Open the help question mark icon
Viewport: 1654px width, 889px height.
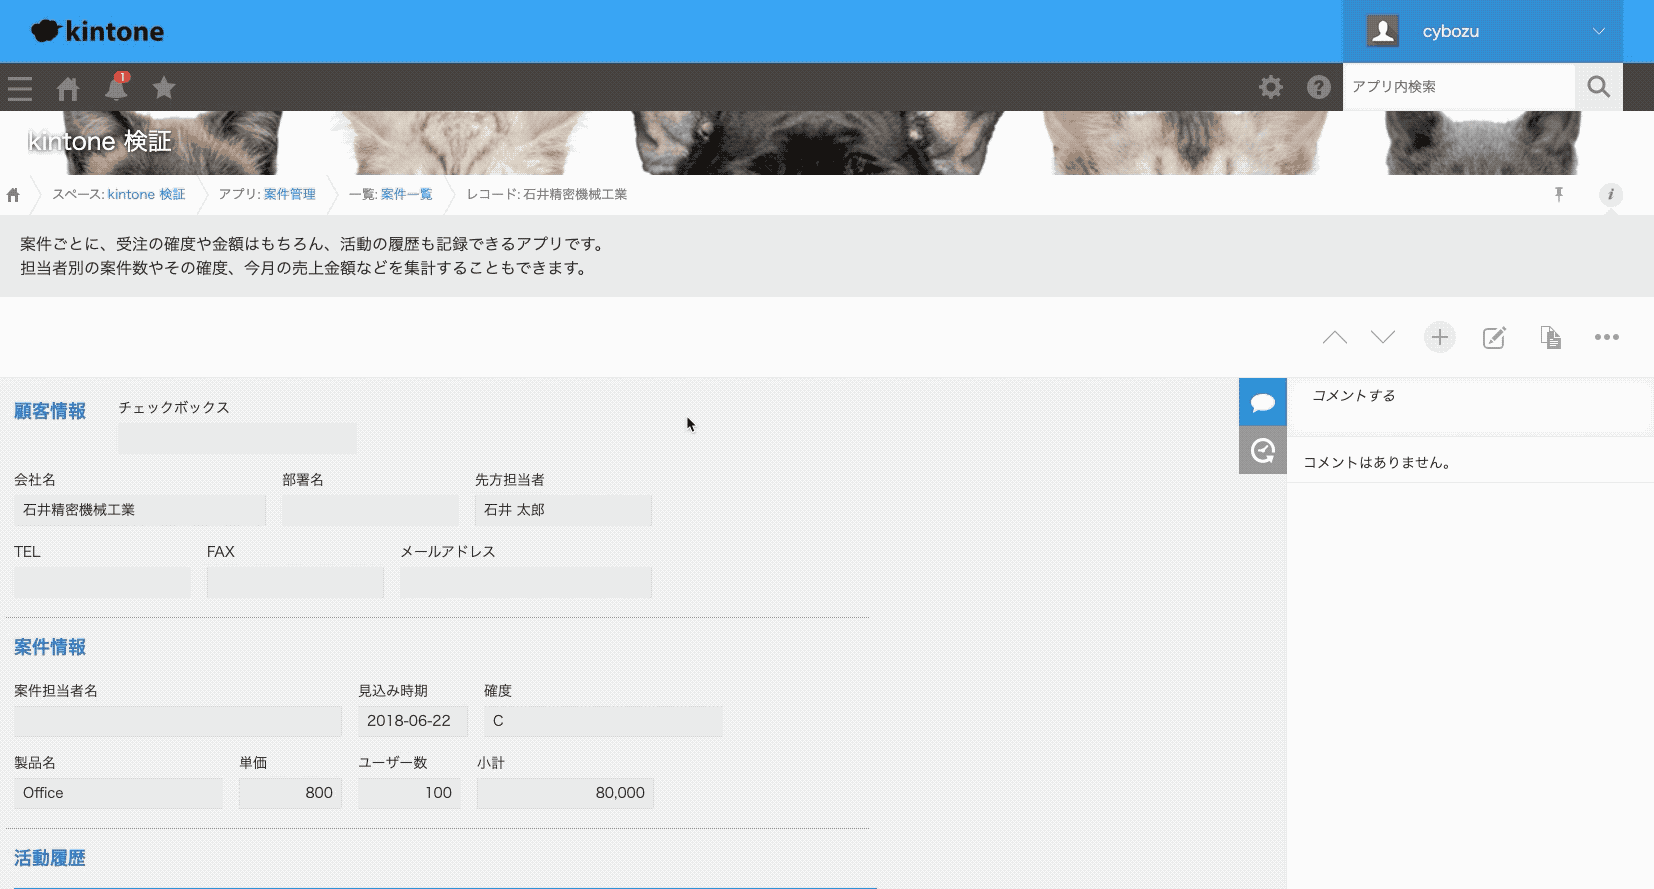[1318, 87]
